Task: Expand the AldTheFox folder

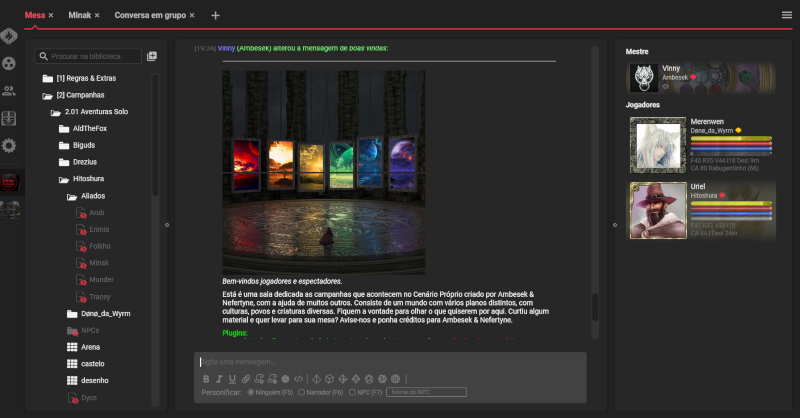Action: pyautogui.click(x=83, y=129)
